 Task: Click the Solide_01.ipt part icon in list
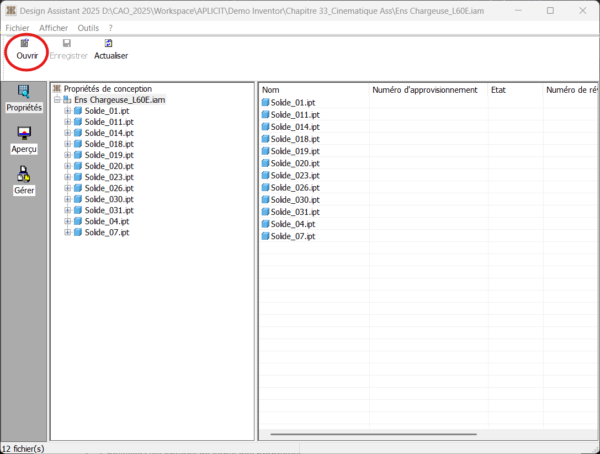click(x=266, y=103)
